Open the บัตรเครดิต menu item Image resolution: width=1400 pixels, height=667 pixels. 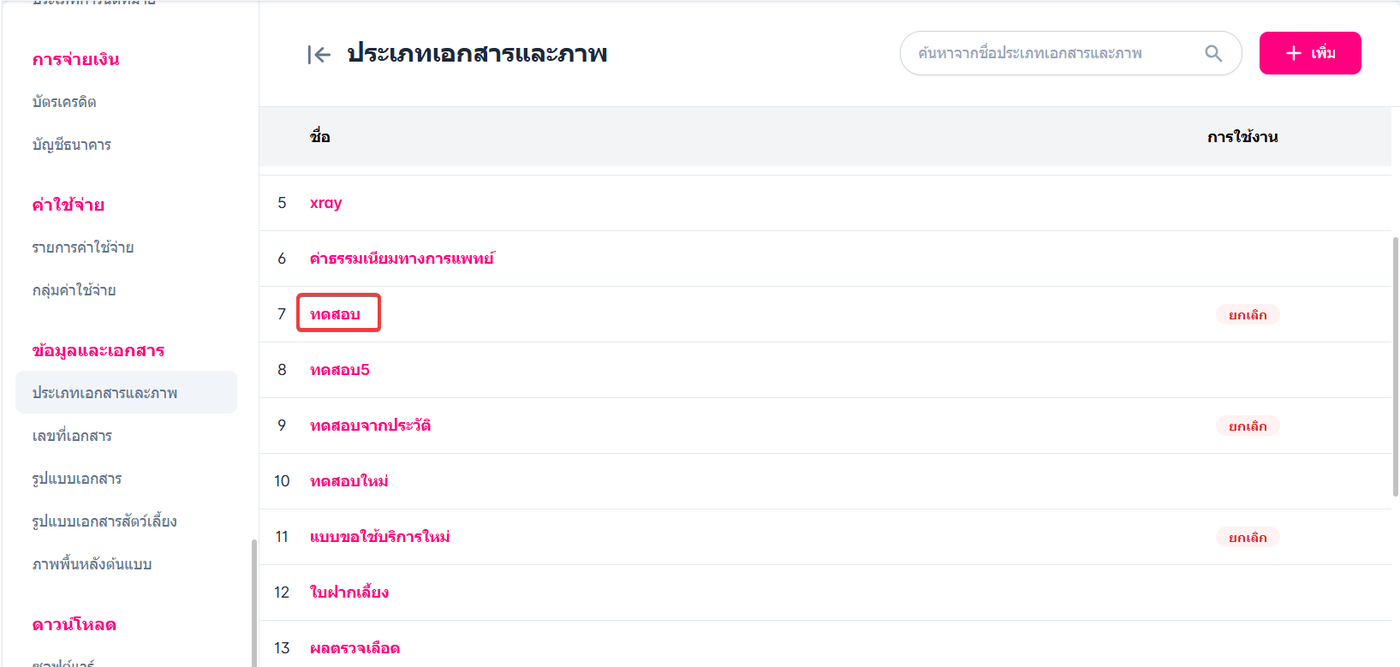coord(64,102)
